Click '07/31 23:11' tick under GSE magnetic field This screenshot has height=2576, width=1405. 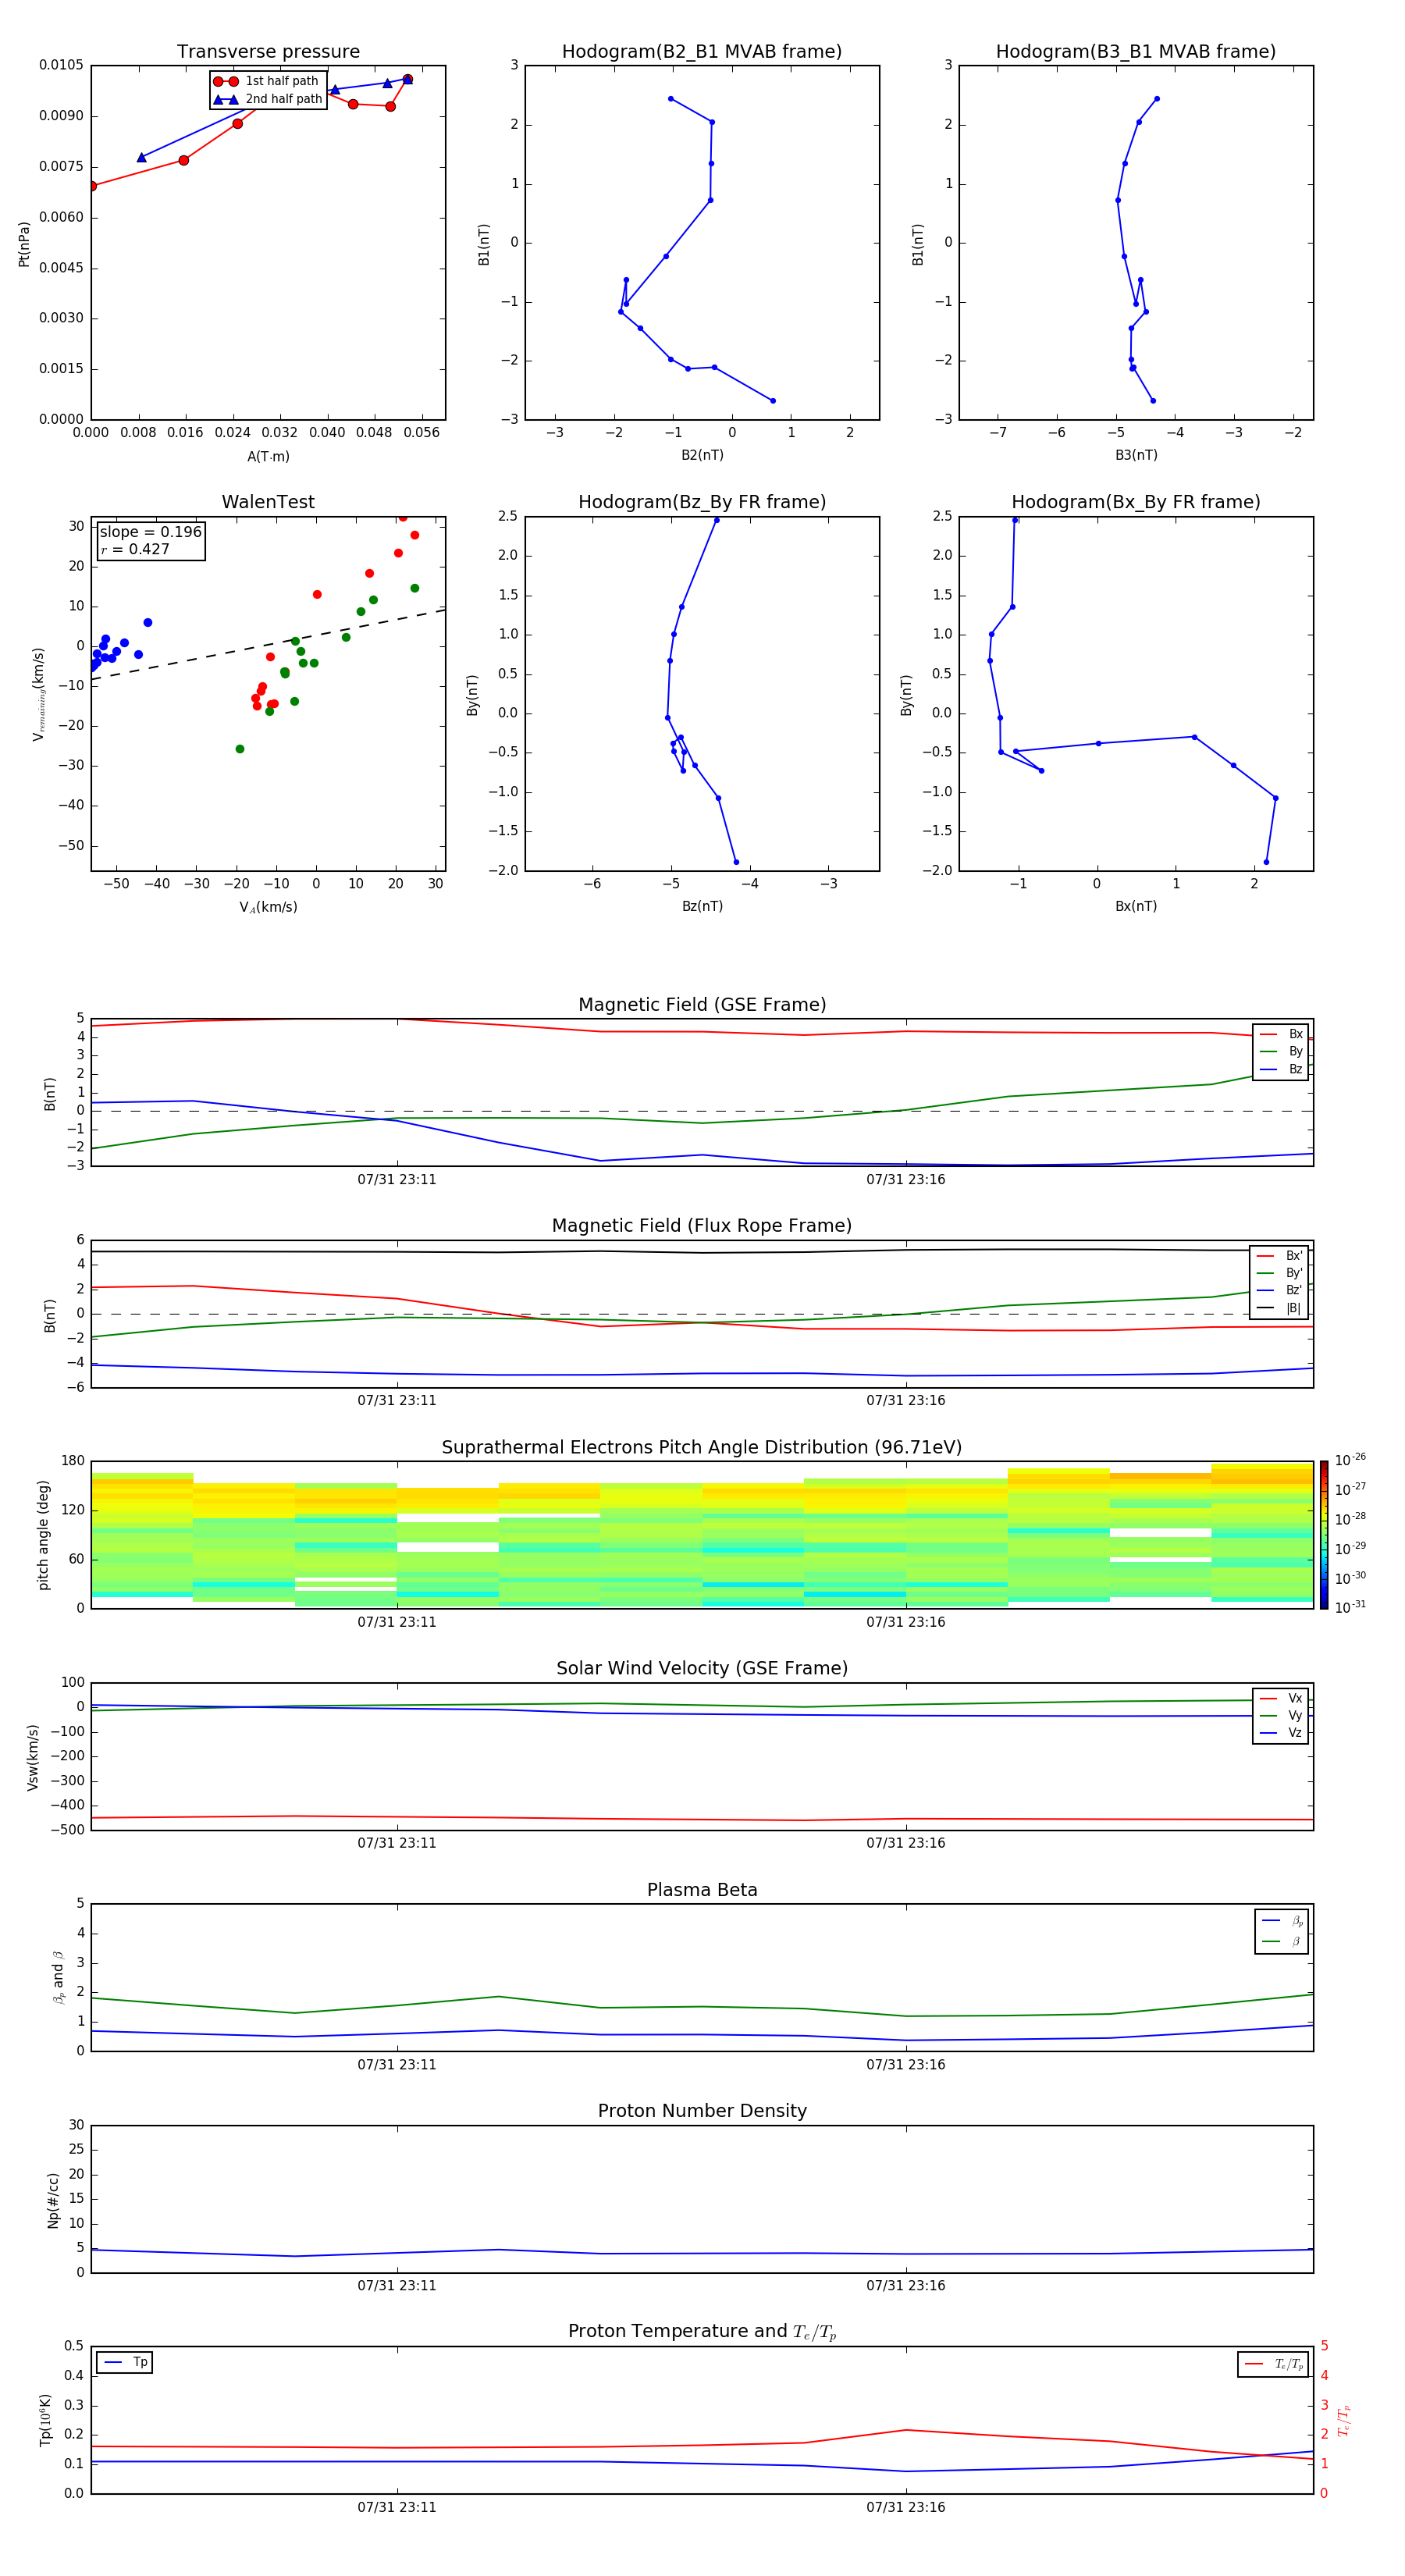tap(397, 1180)
